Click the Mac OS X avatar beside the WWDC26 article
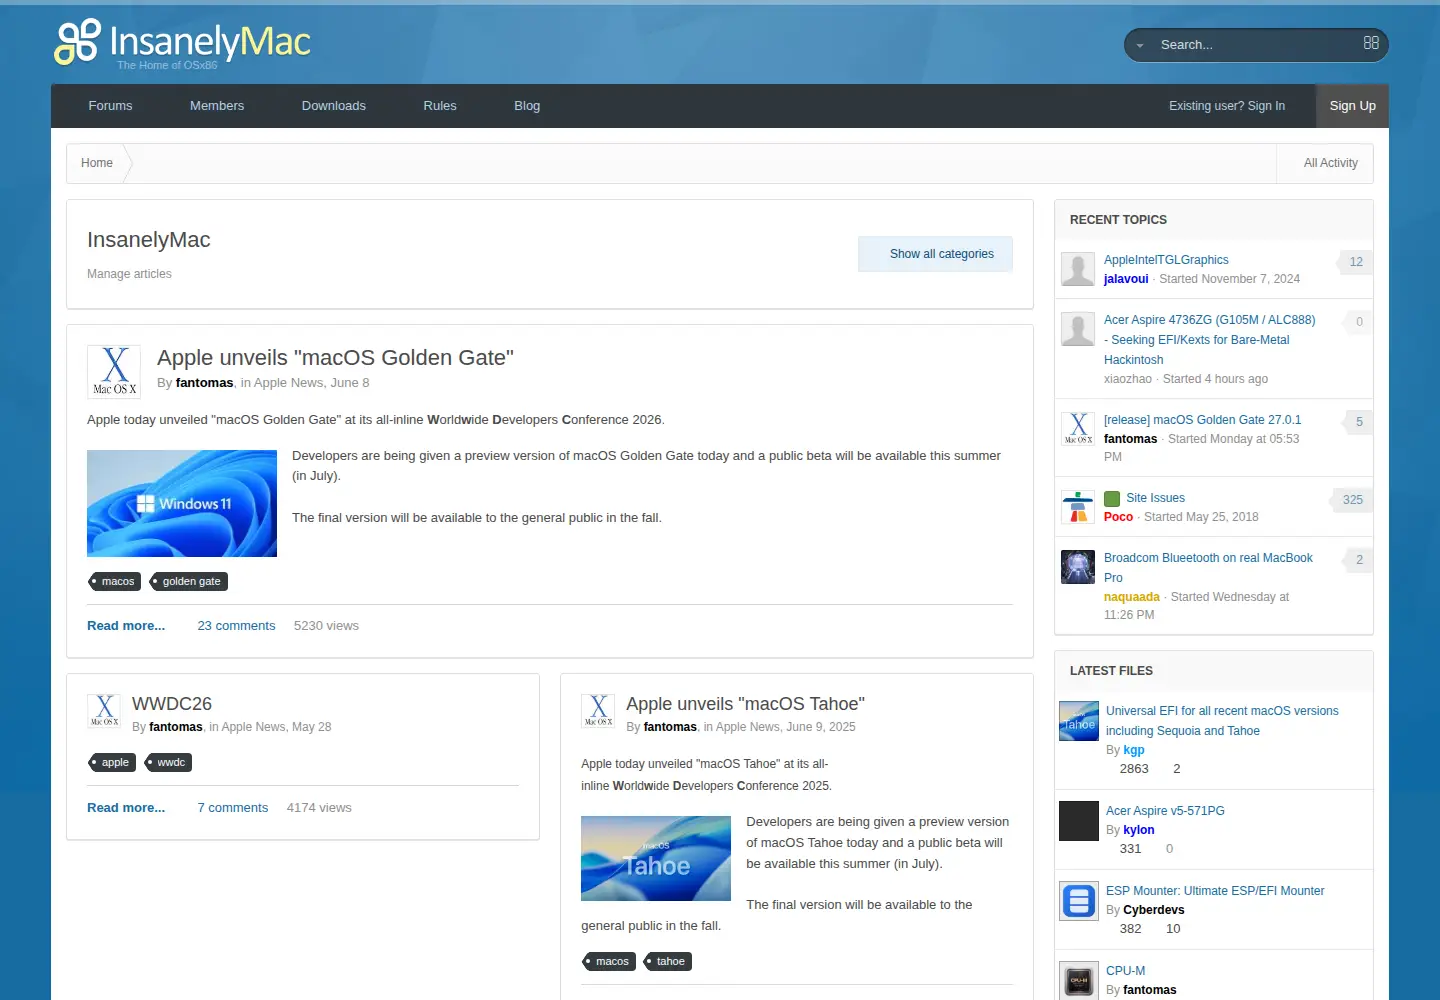The width and height of the screenshot is (1440, 1000). point(104,711)
